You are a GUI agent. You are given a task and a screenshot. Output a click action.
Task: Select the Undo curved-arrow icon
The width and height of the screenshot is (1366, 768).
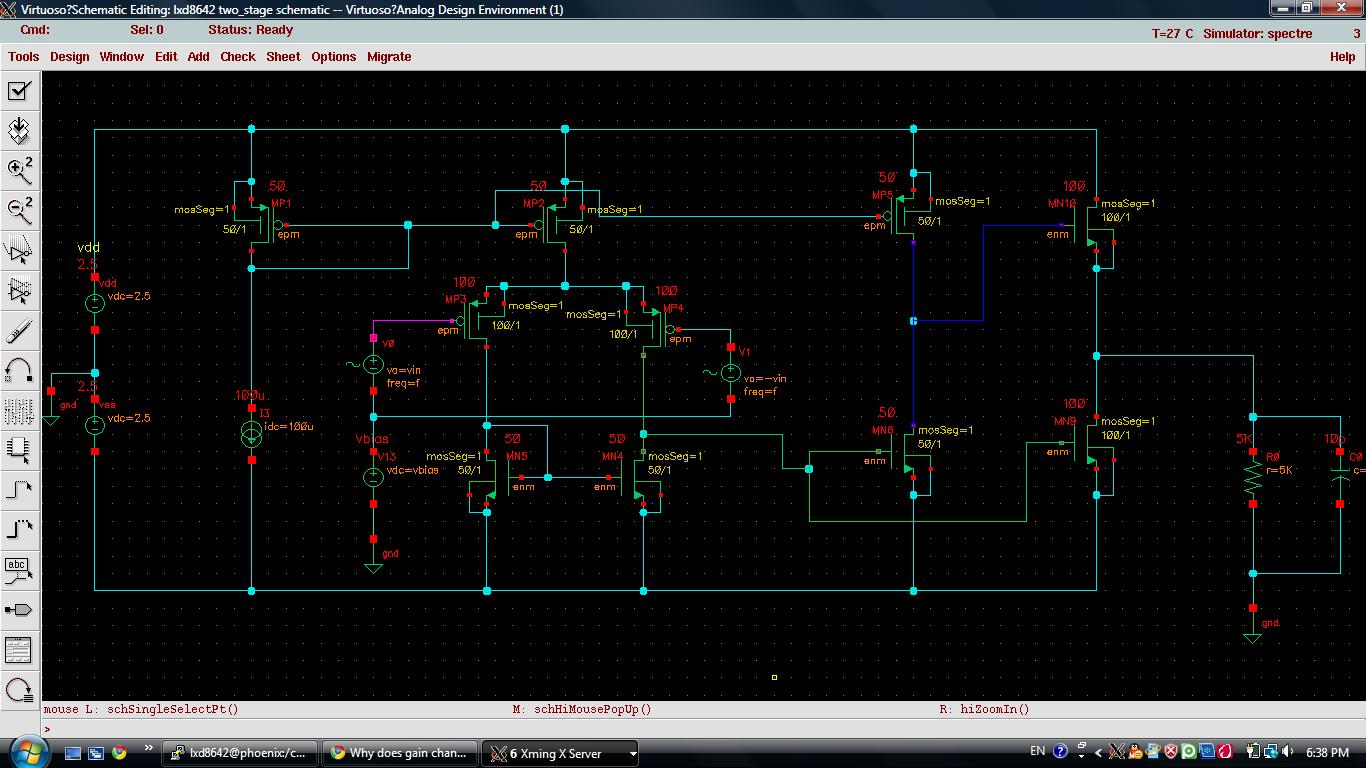point(19,370)
